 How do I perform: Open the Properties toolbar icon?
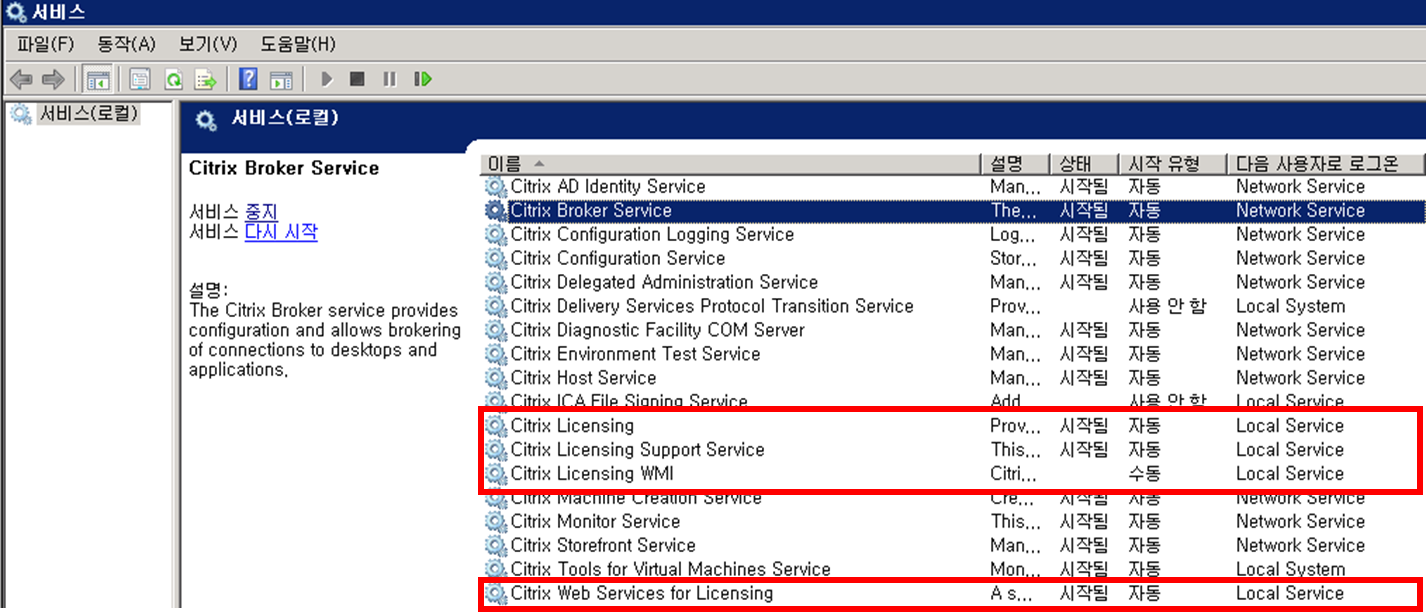coord(140,79)
